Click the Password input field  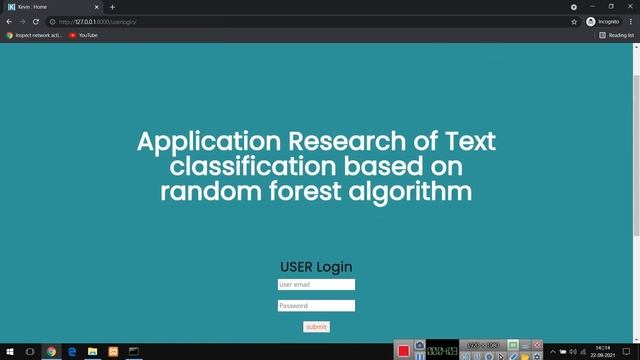[316, 306]
